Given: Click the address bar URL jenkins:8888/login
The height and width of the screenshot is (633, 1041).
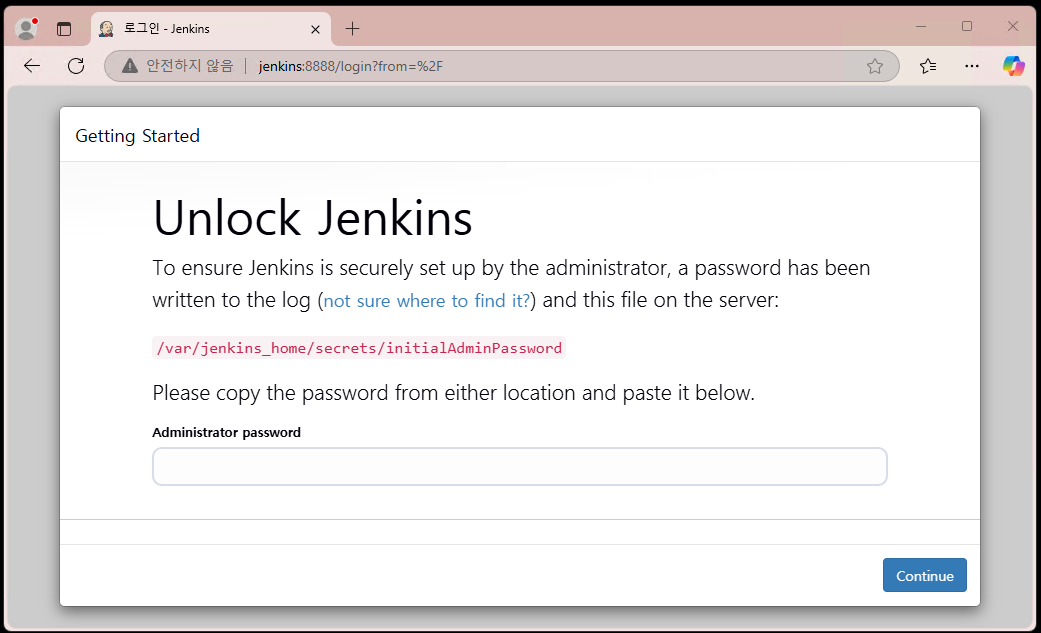Looking at the screenshot, I should [x=351, y=66].
